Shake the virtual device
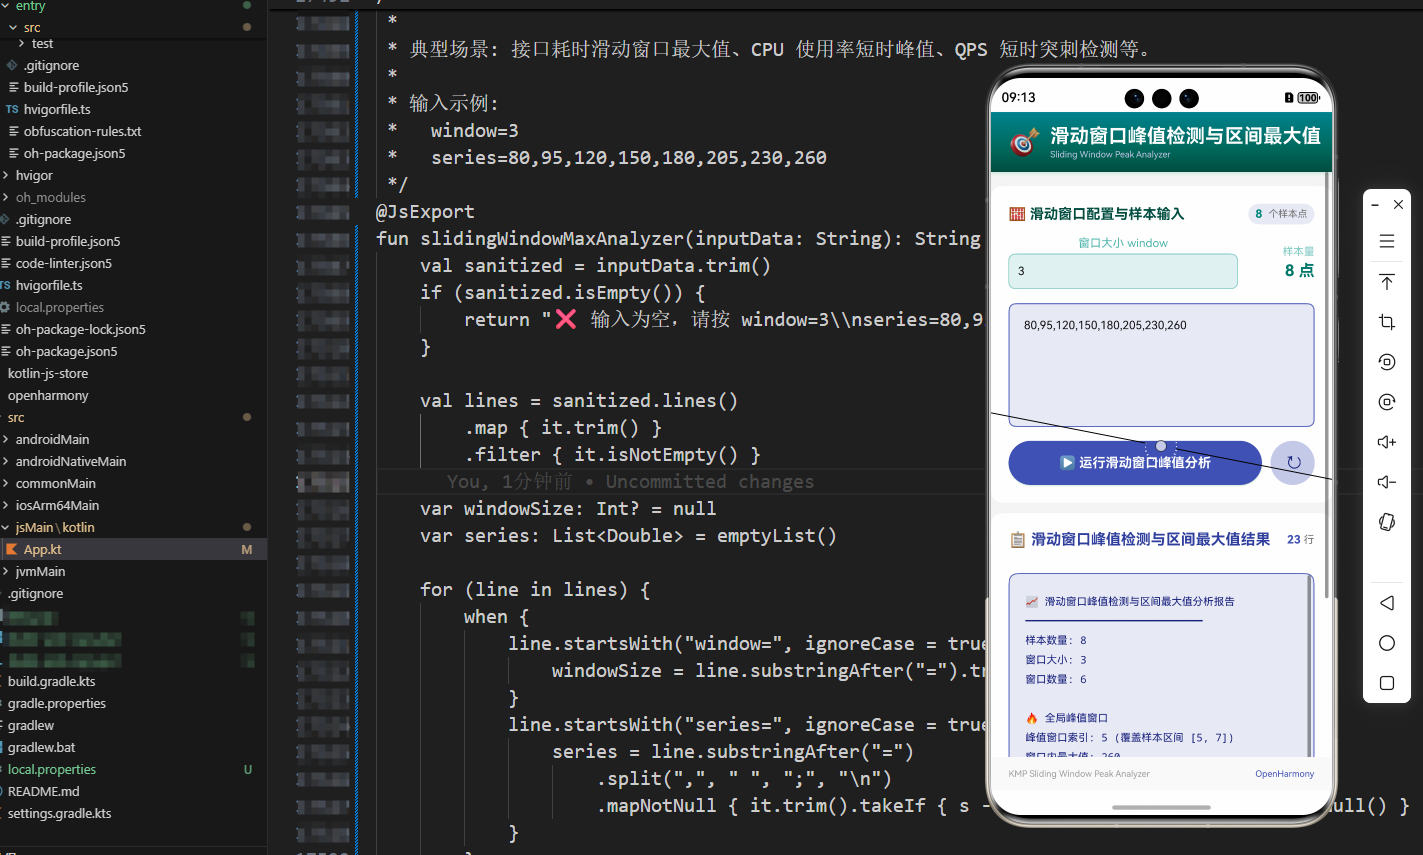Viewport: 1423px width, 855px height. tap(1386, 522)
